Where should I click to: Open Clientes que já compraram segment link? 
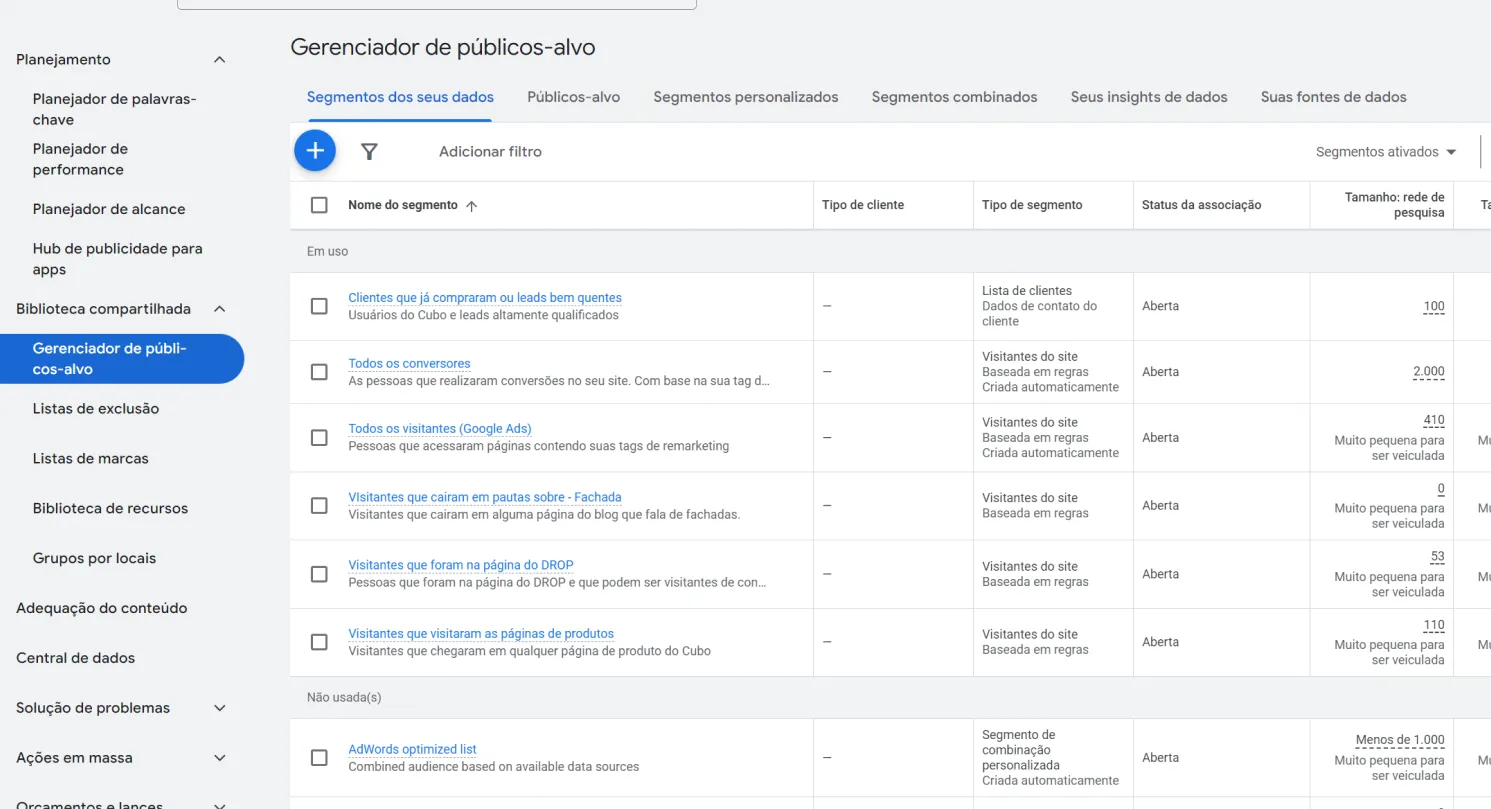[485, 298]
